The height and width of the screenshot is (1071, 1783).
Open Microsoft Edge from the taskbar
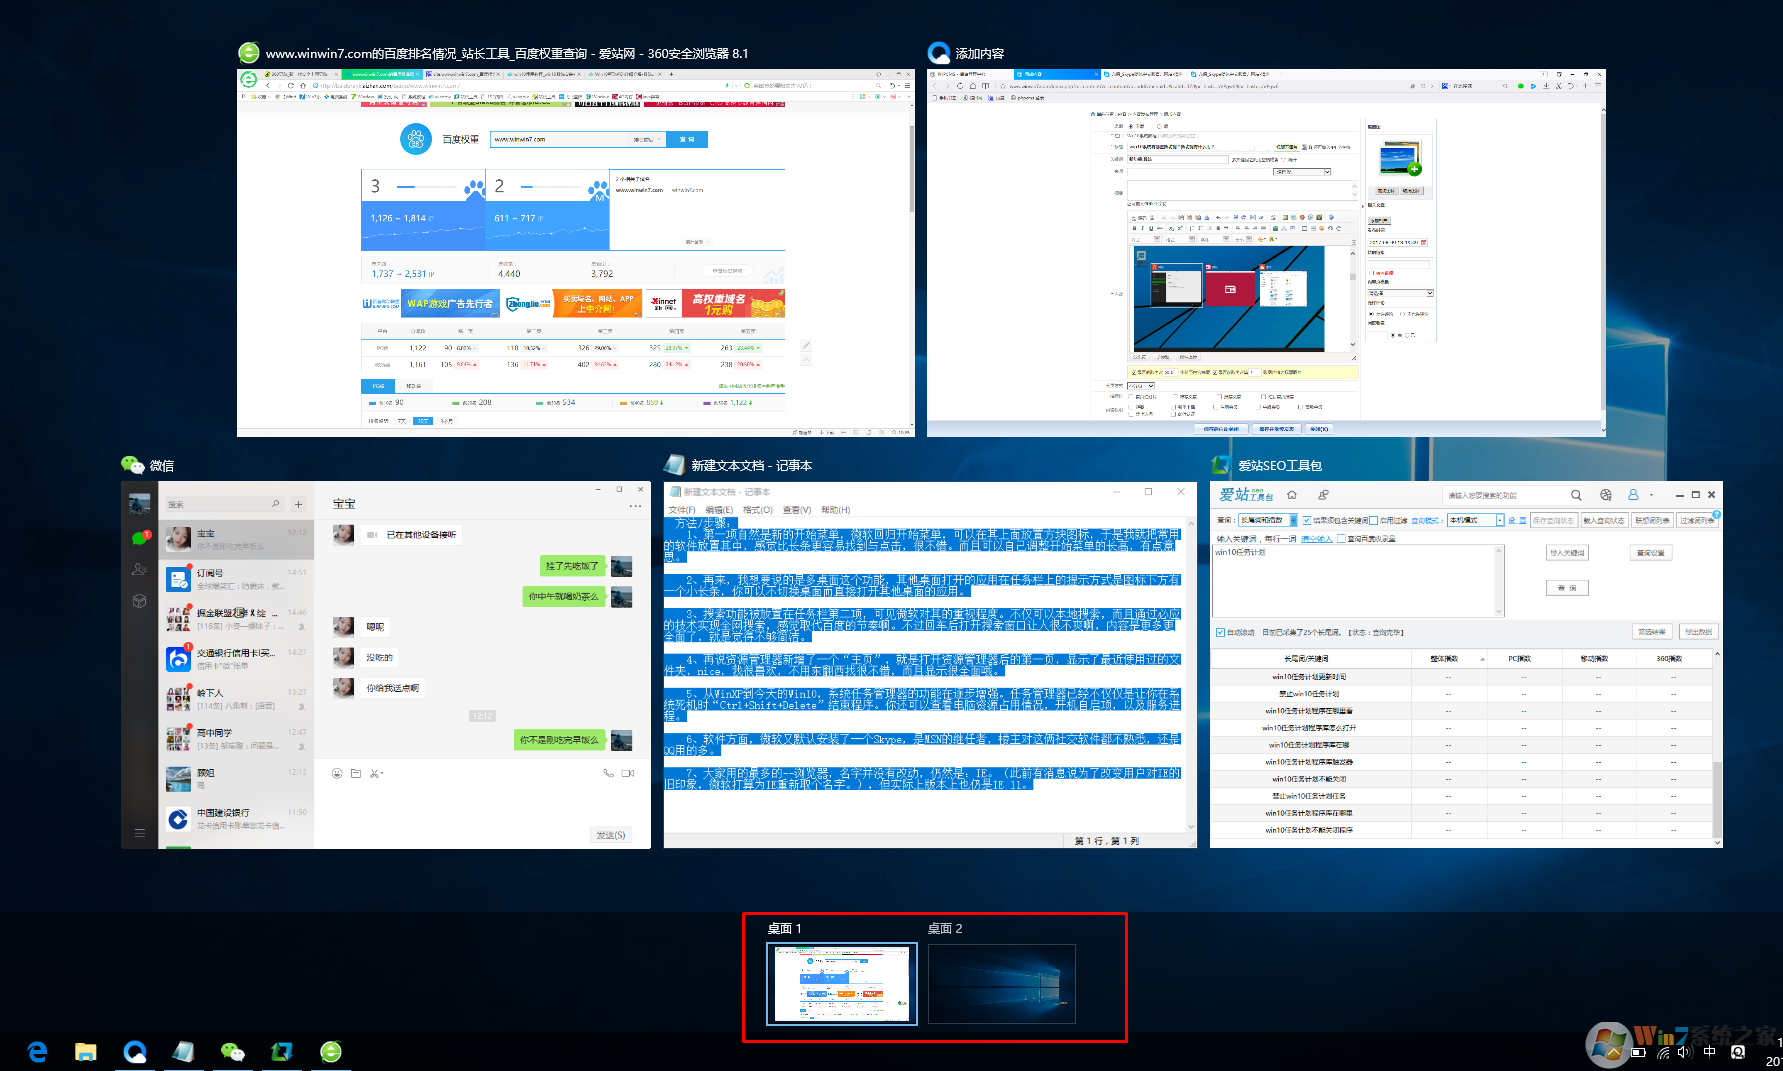click(x=38, y=1051)
